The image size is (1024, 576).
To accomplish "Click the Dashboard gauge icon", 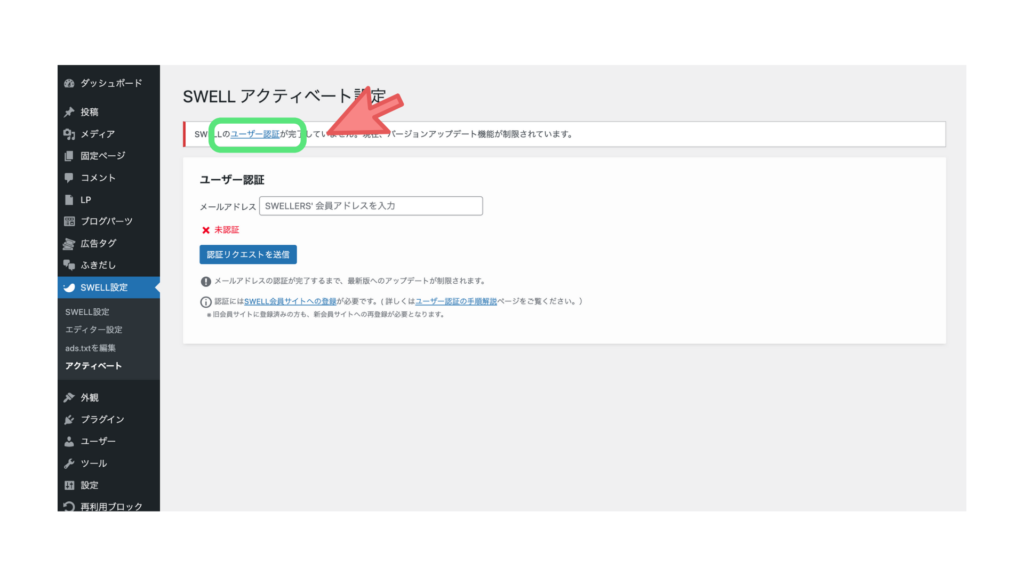I will pos(69,84).
